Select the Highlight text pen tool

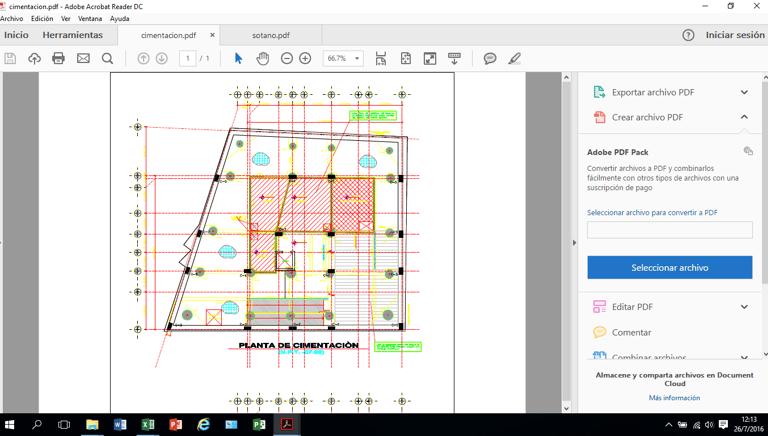point(514,58)
